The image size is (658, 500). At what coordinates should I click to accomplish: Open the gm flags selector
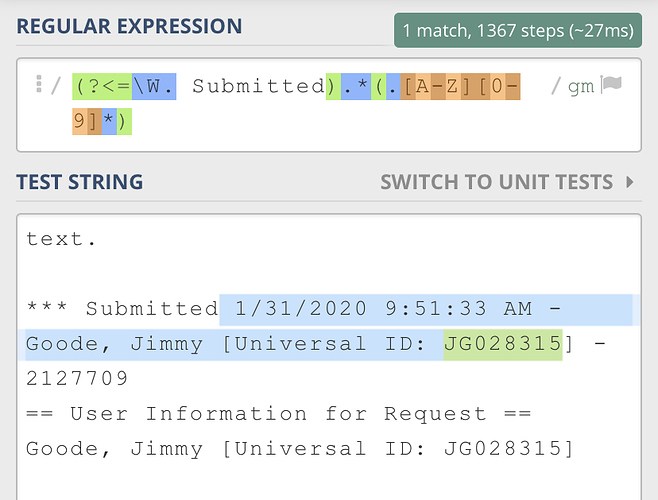click(581, 87)
